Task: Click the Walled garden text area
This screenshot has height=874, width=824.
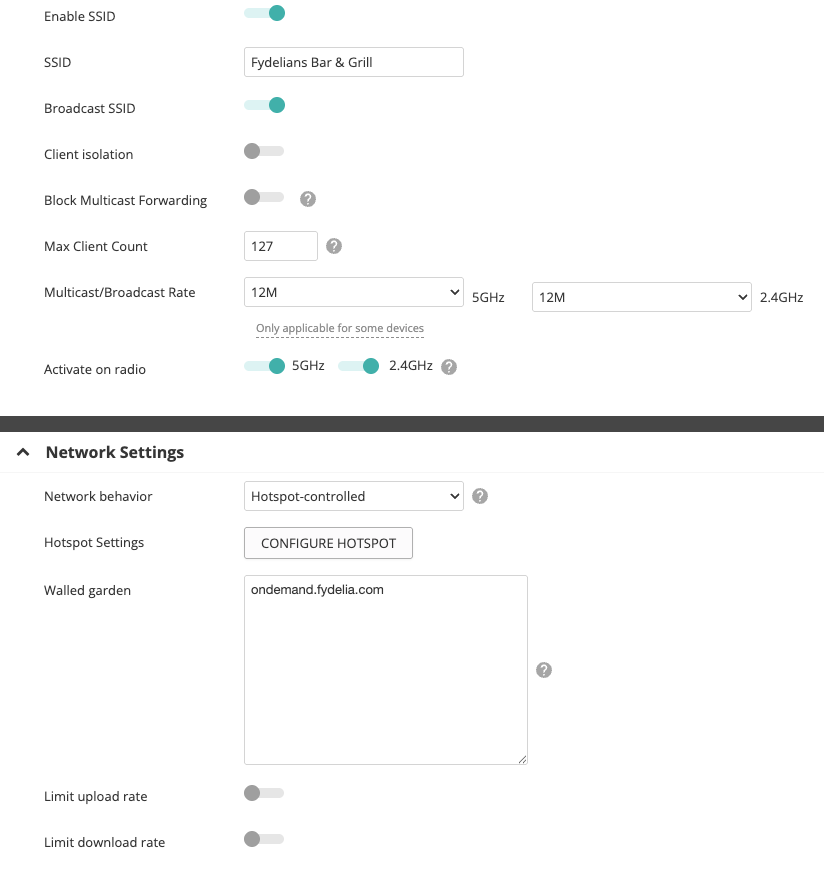Action: (385, 670)
